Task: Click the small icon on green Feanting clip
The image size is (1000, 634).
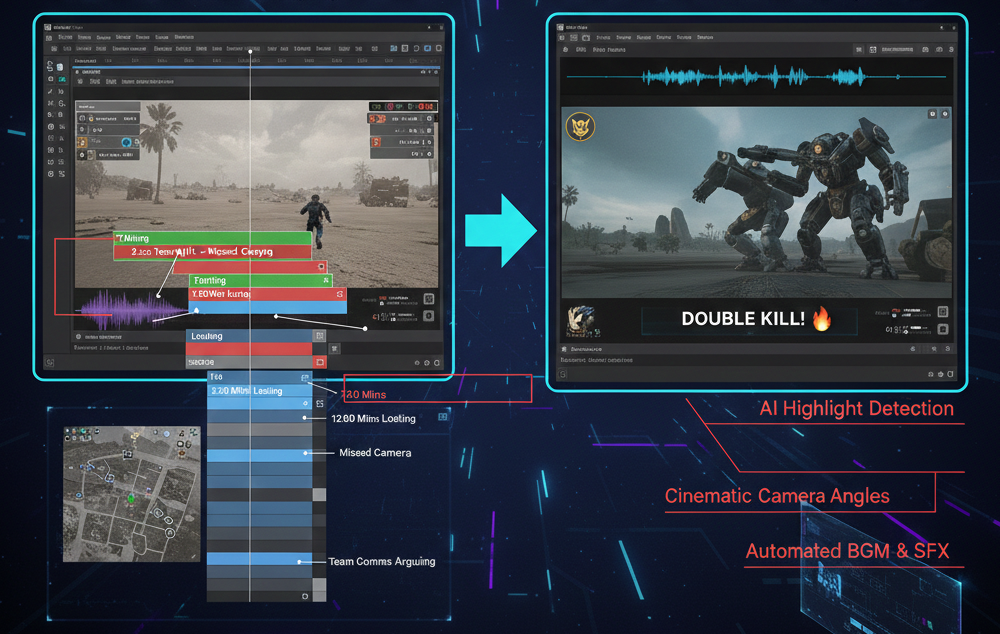Action: point(325,281)
